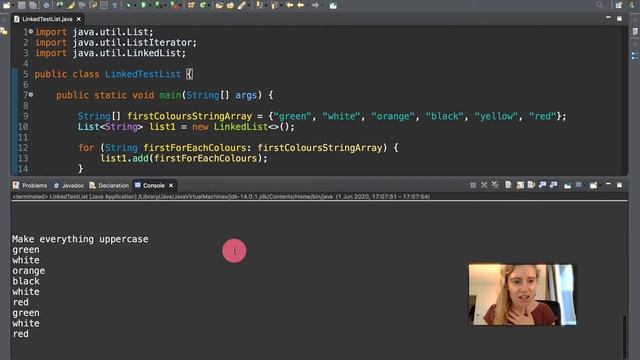Collapse the imports fold on line 1

click(31, 31)
